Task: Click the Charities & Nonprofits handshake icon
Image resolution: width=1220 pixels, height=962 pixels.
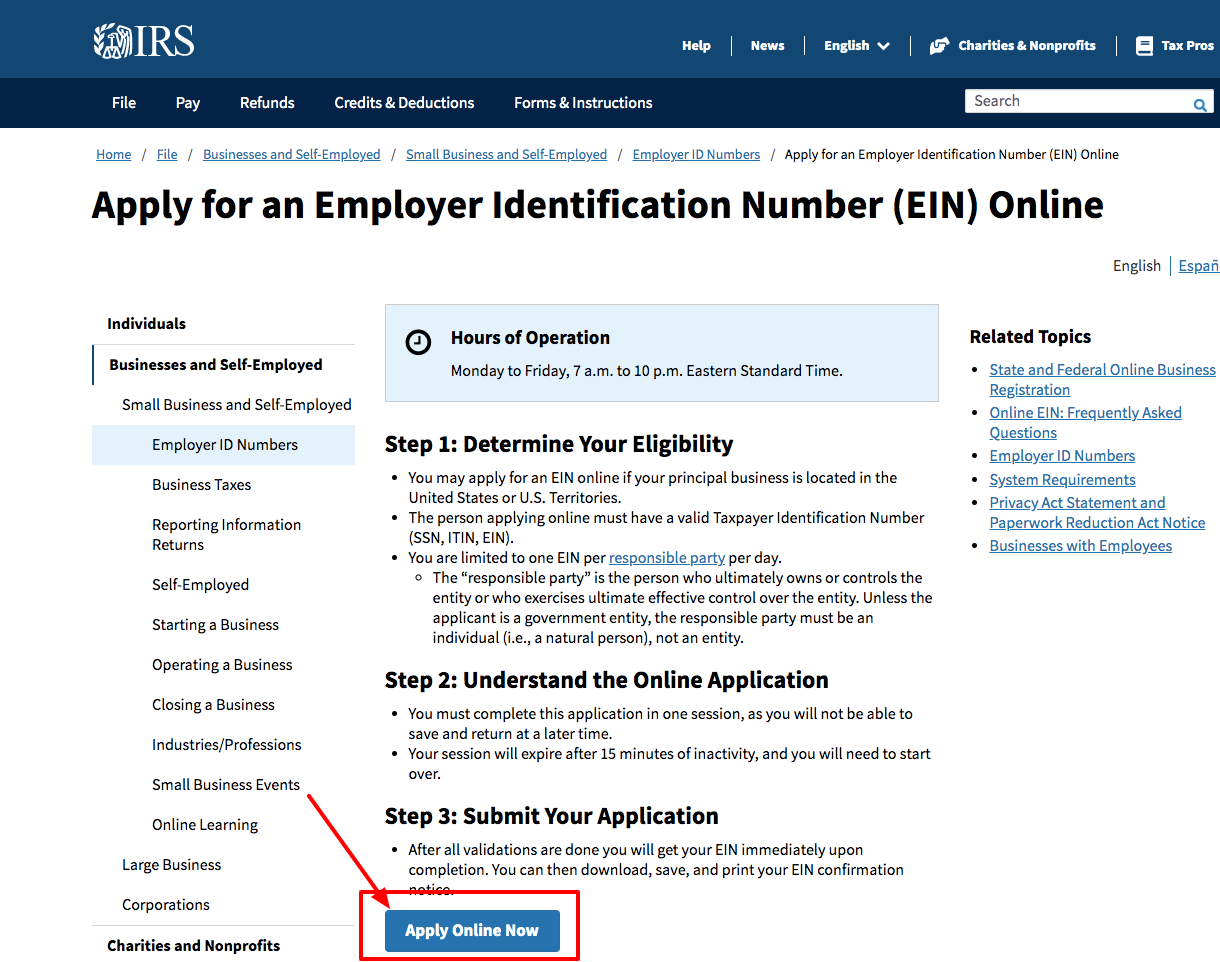Action: pyautogui.click(x=940, y=45)
